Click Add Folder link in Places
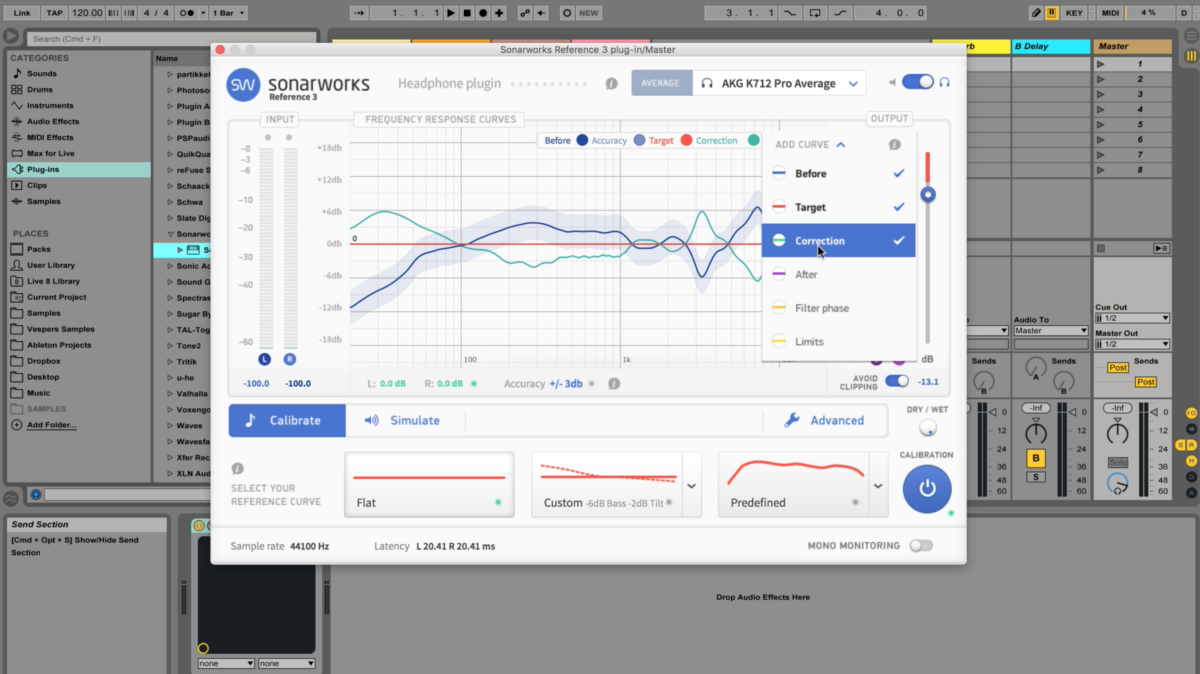 [x=52, y=425]
